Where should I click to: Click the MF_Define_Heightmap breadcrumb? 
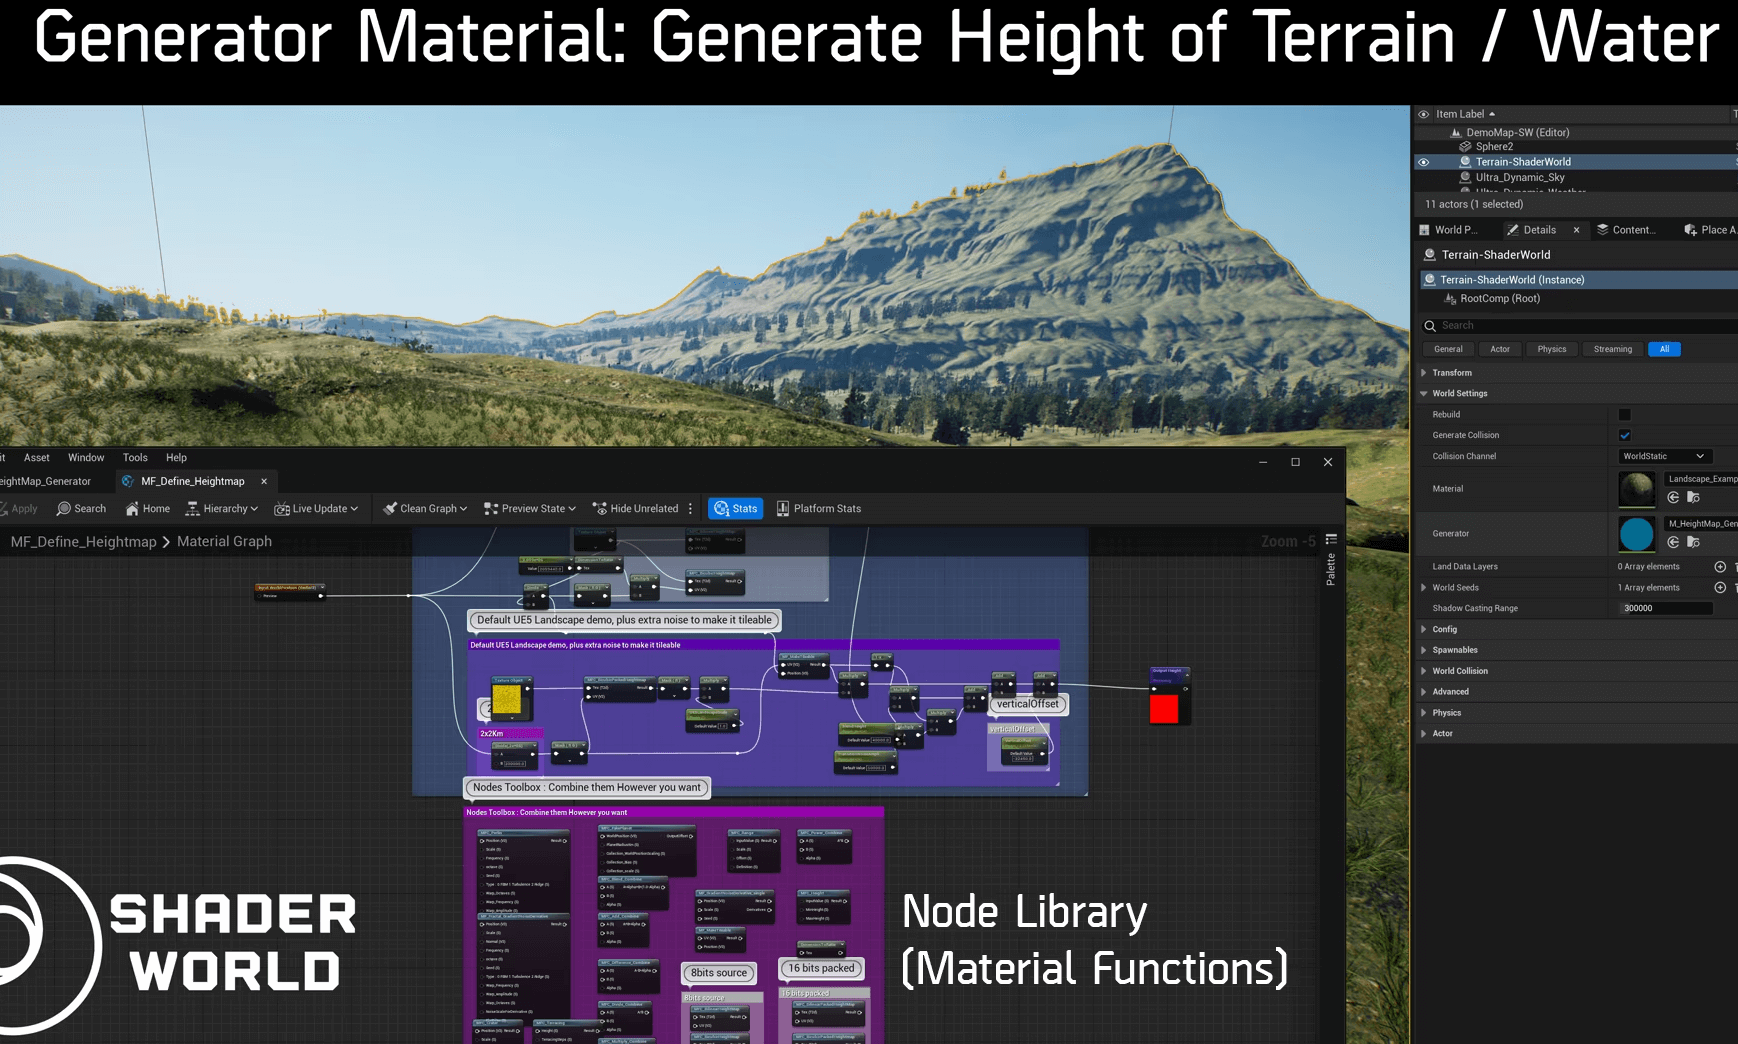pos(83,541)
